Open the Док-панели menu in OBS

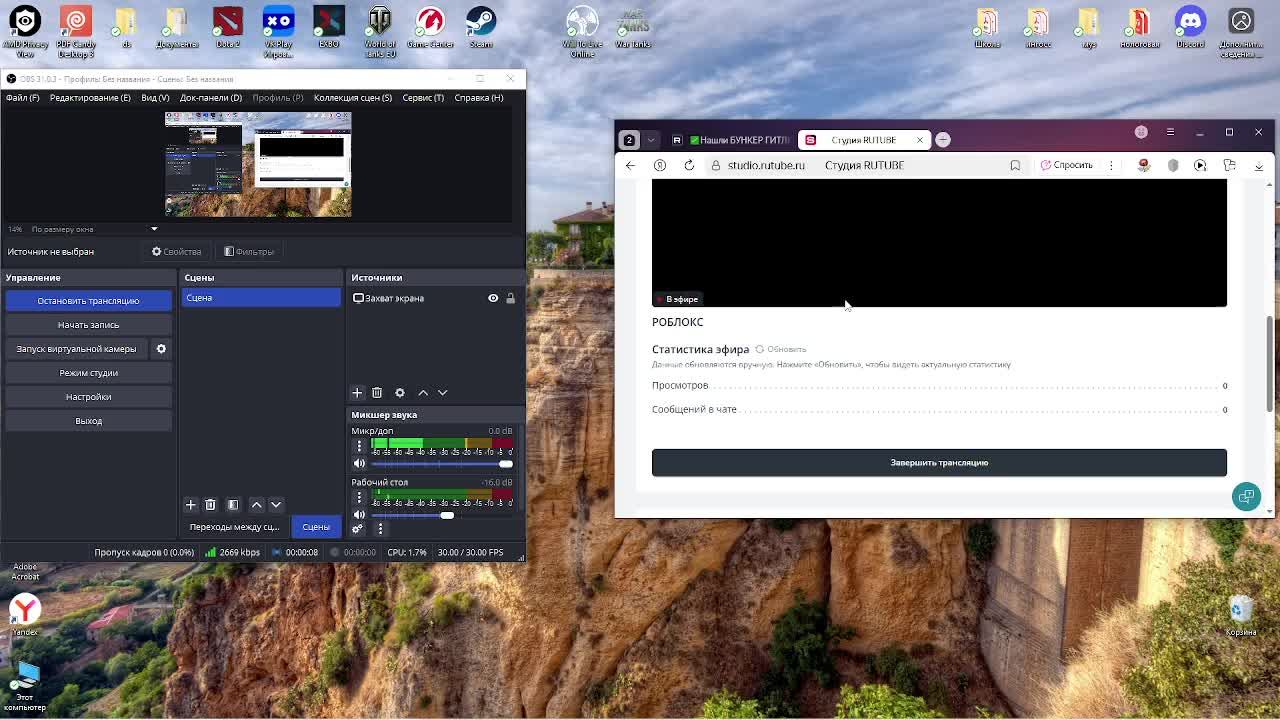coord(211,98)
